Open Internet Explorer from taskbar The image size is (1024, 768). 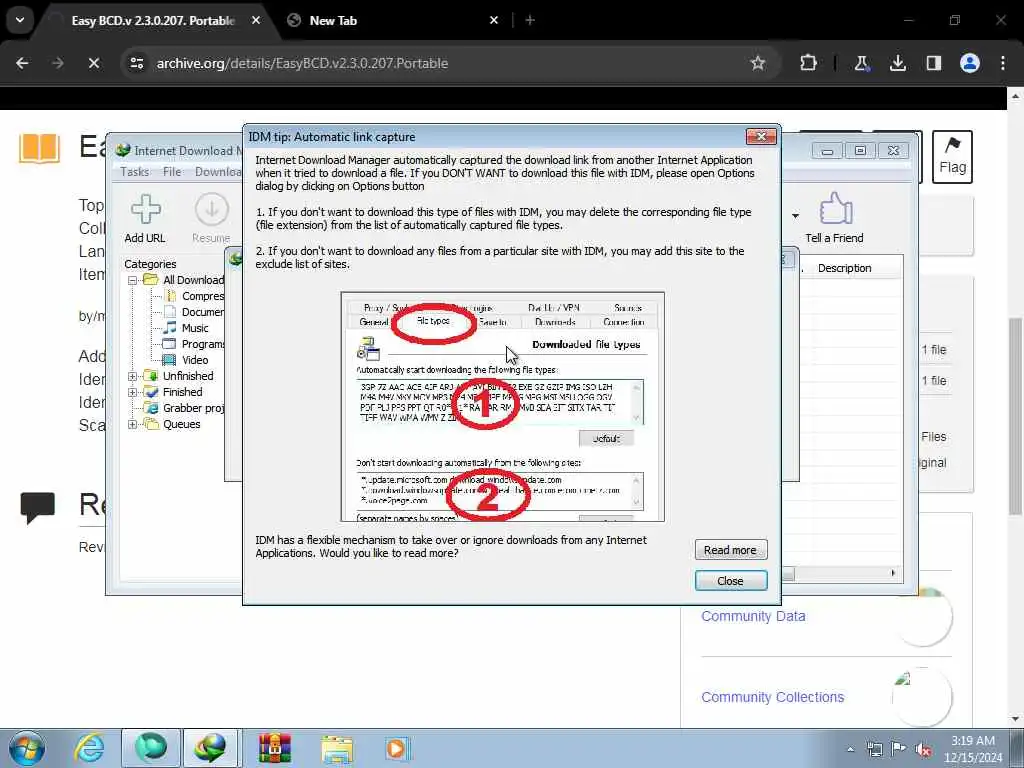click(89, 748)
